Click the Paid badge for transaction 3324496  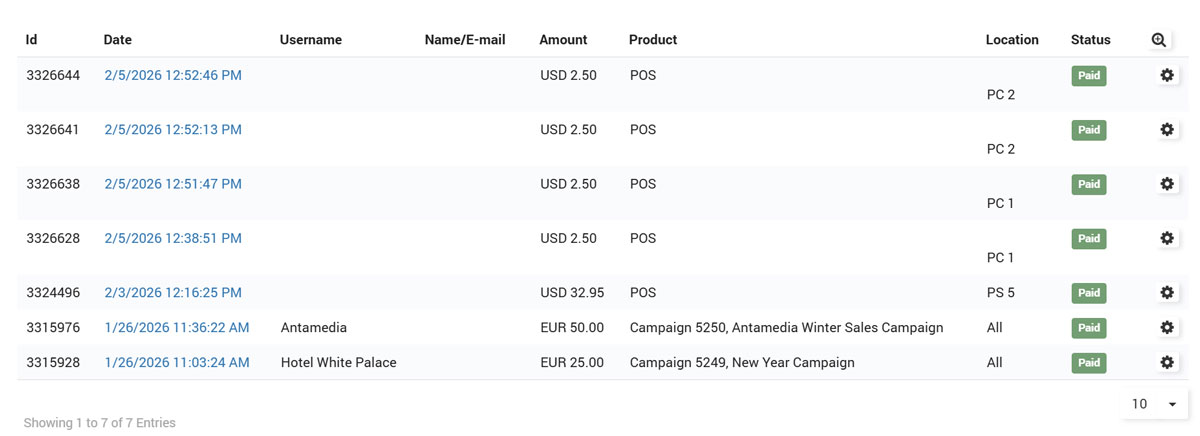(1089, 293)
